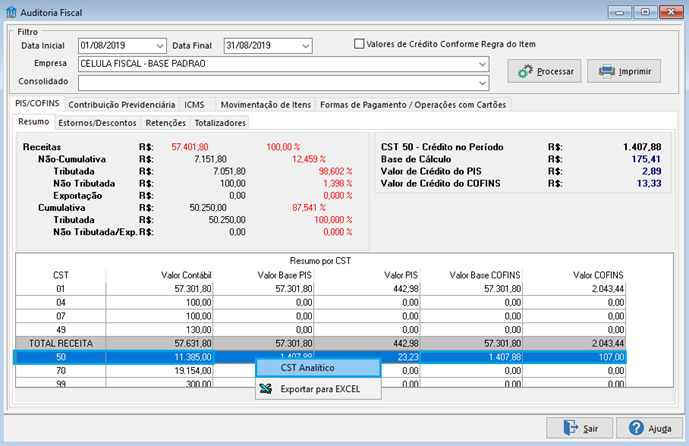Click the Valor COFINS column header

click(598, 275)
